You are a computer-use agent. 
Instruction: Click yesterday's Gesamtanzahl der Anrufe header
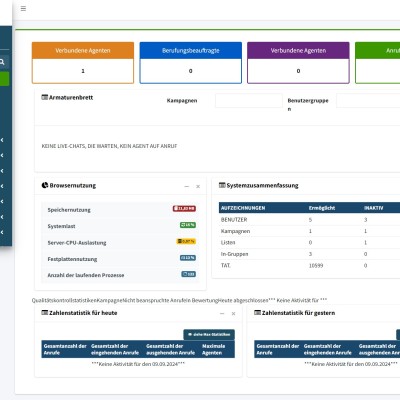click(278, 349)
